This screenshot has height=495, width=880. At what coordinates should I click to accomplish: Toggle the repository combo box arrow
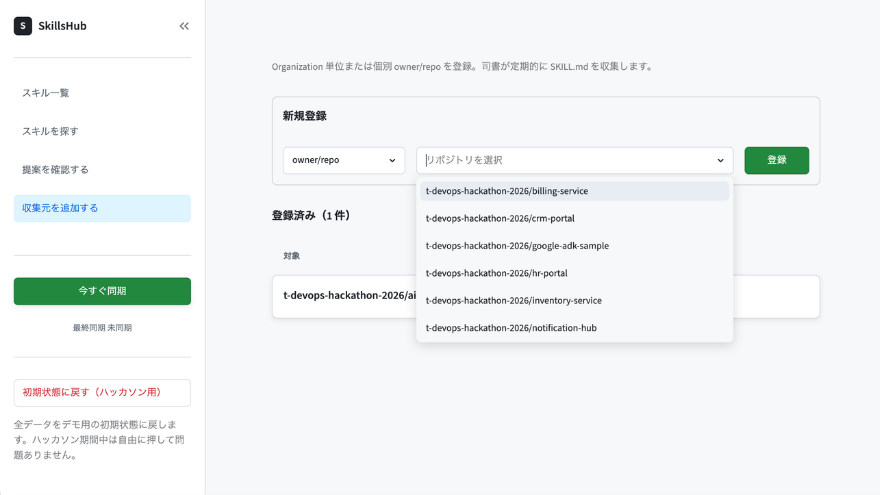[x=720, y=161]
